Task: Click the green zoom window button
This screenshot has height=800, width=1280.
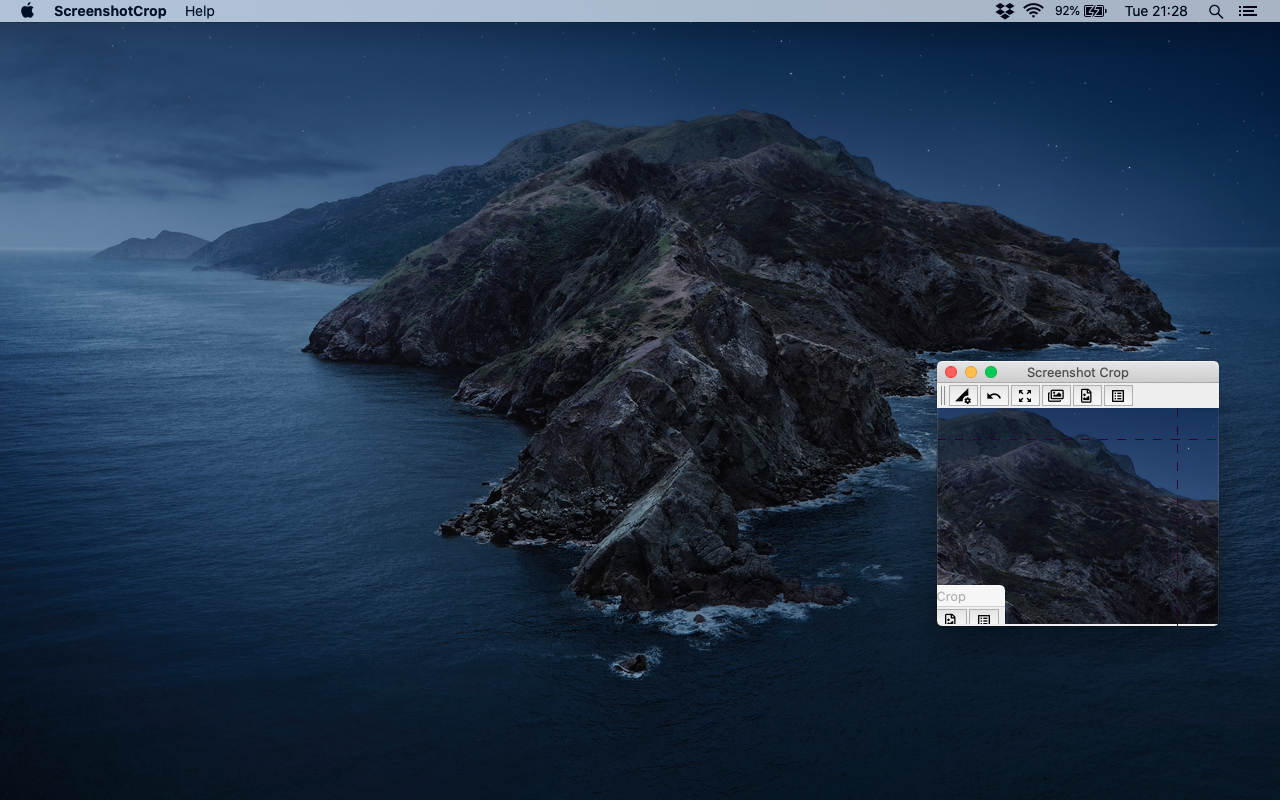Action: [991, 372]
